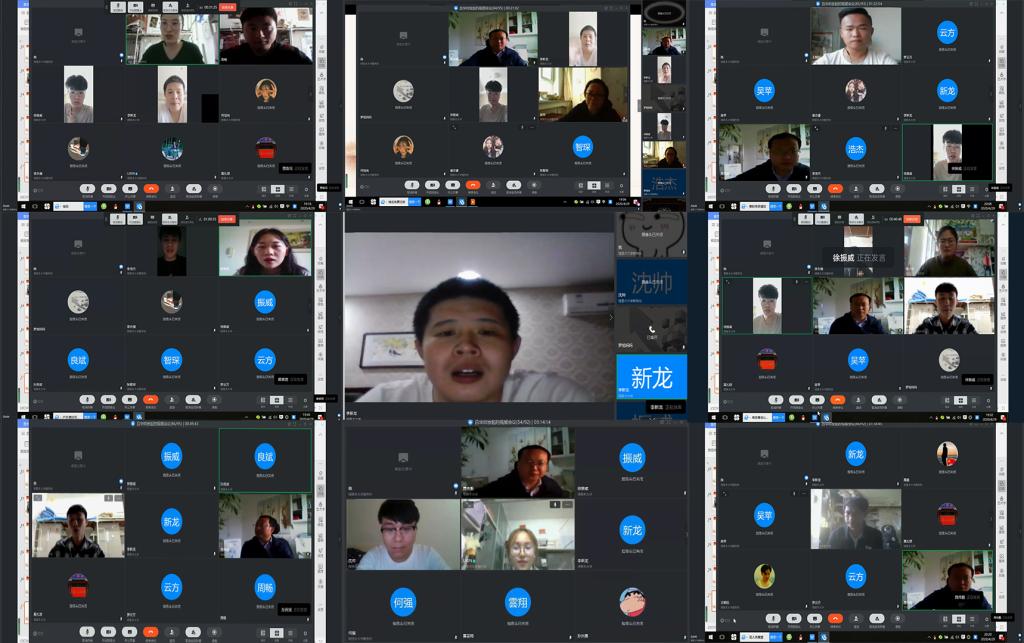The image size is (1024, 643).
Task: Select the 沈帅 participant tile in center sidebar
Action: click(x=651, y=282)
